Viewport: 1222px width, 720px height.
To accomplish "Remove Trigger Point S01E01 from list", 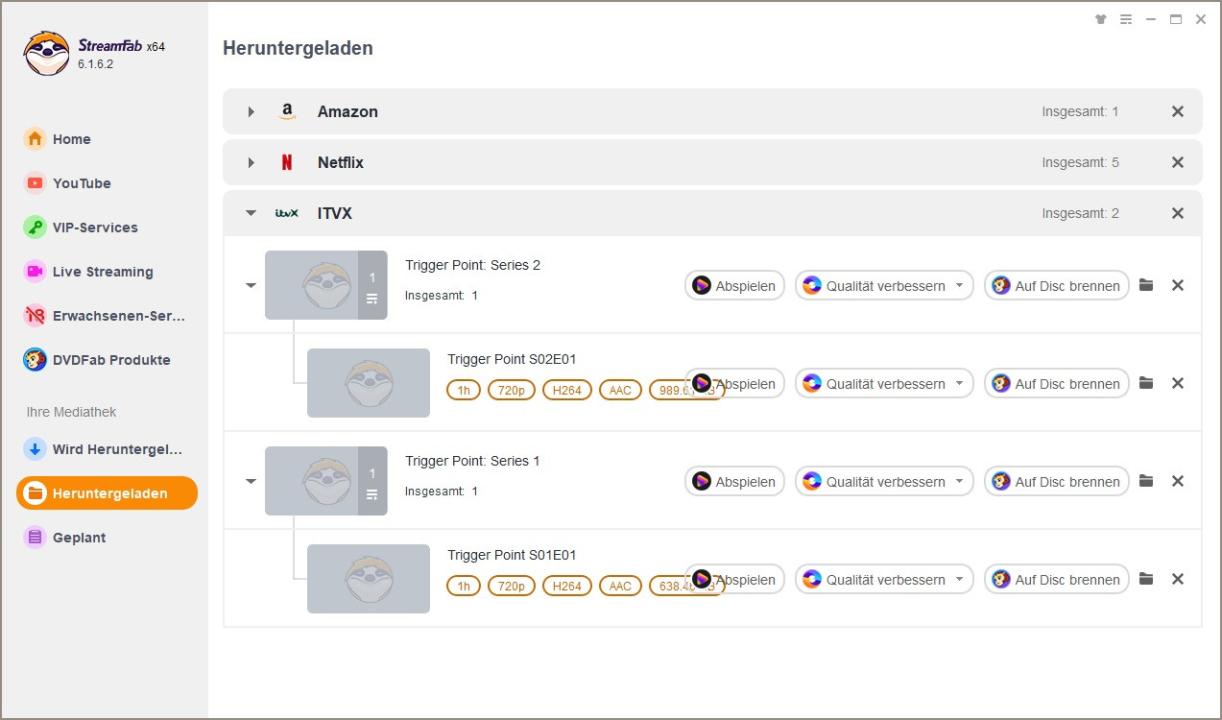I will coord(1177,579).
